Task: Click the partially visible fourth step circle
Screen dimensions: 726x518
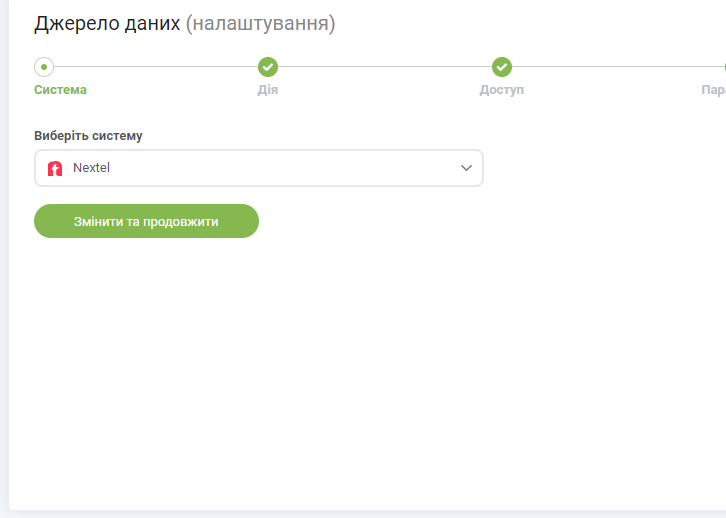Action: click(723, 67)
